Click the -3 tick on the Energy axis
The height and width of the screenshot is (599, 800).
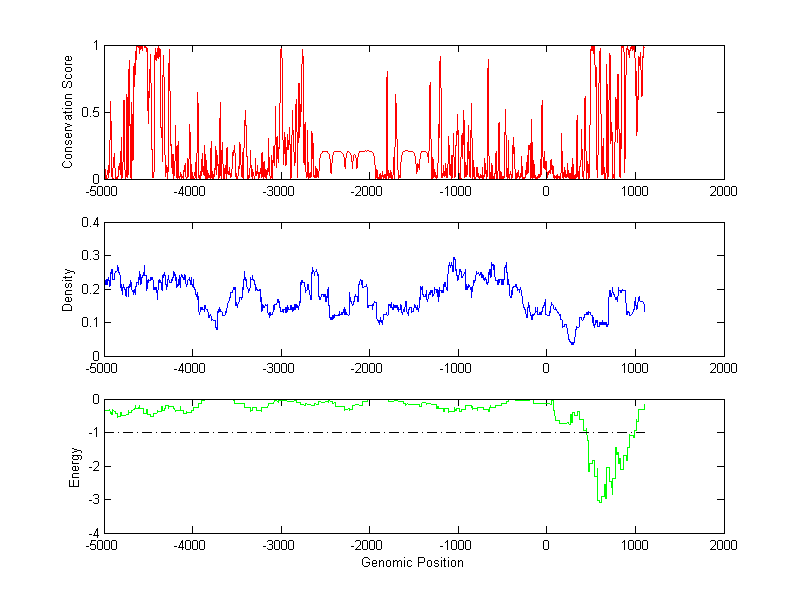pos(91,499)
